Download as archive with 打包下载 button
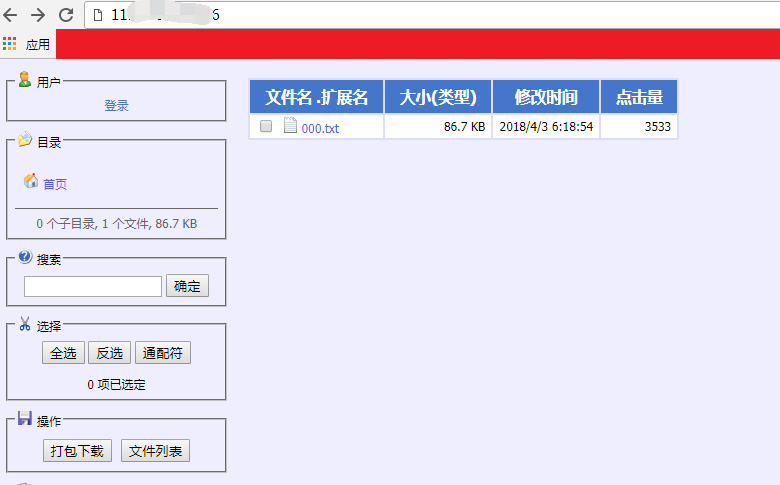The width and height of the screenshot is (780, 485). 77,451
